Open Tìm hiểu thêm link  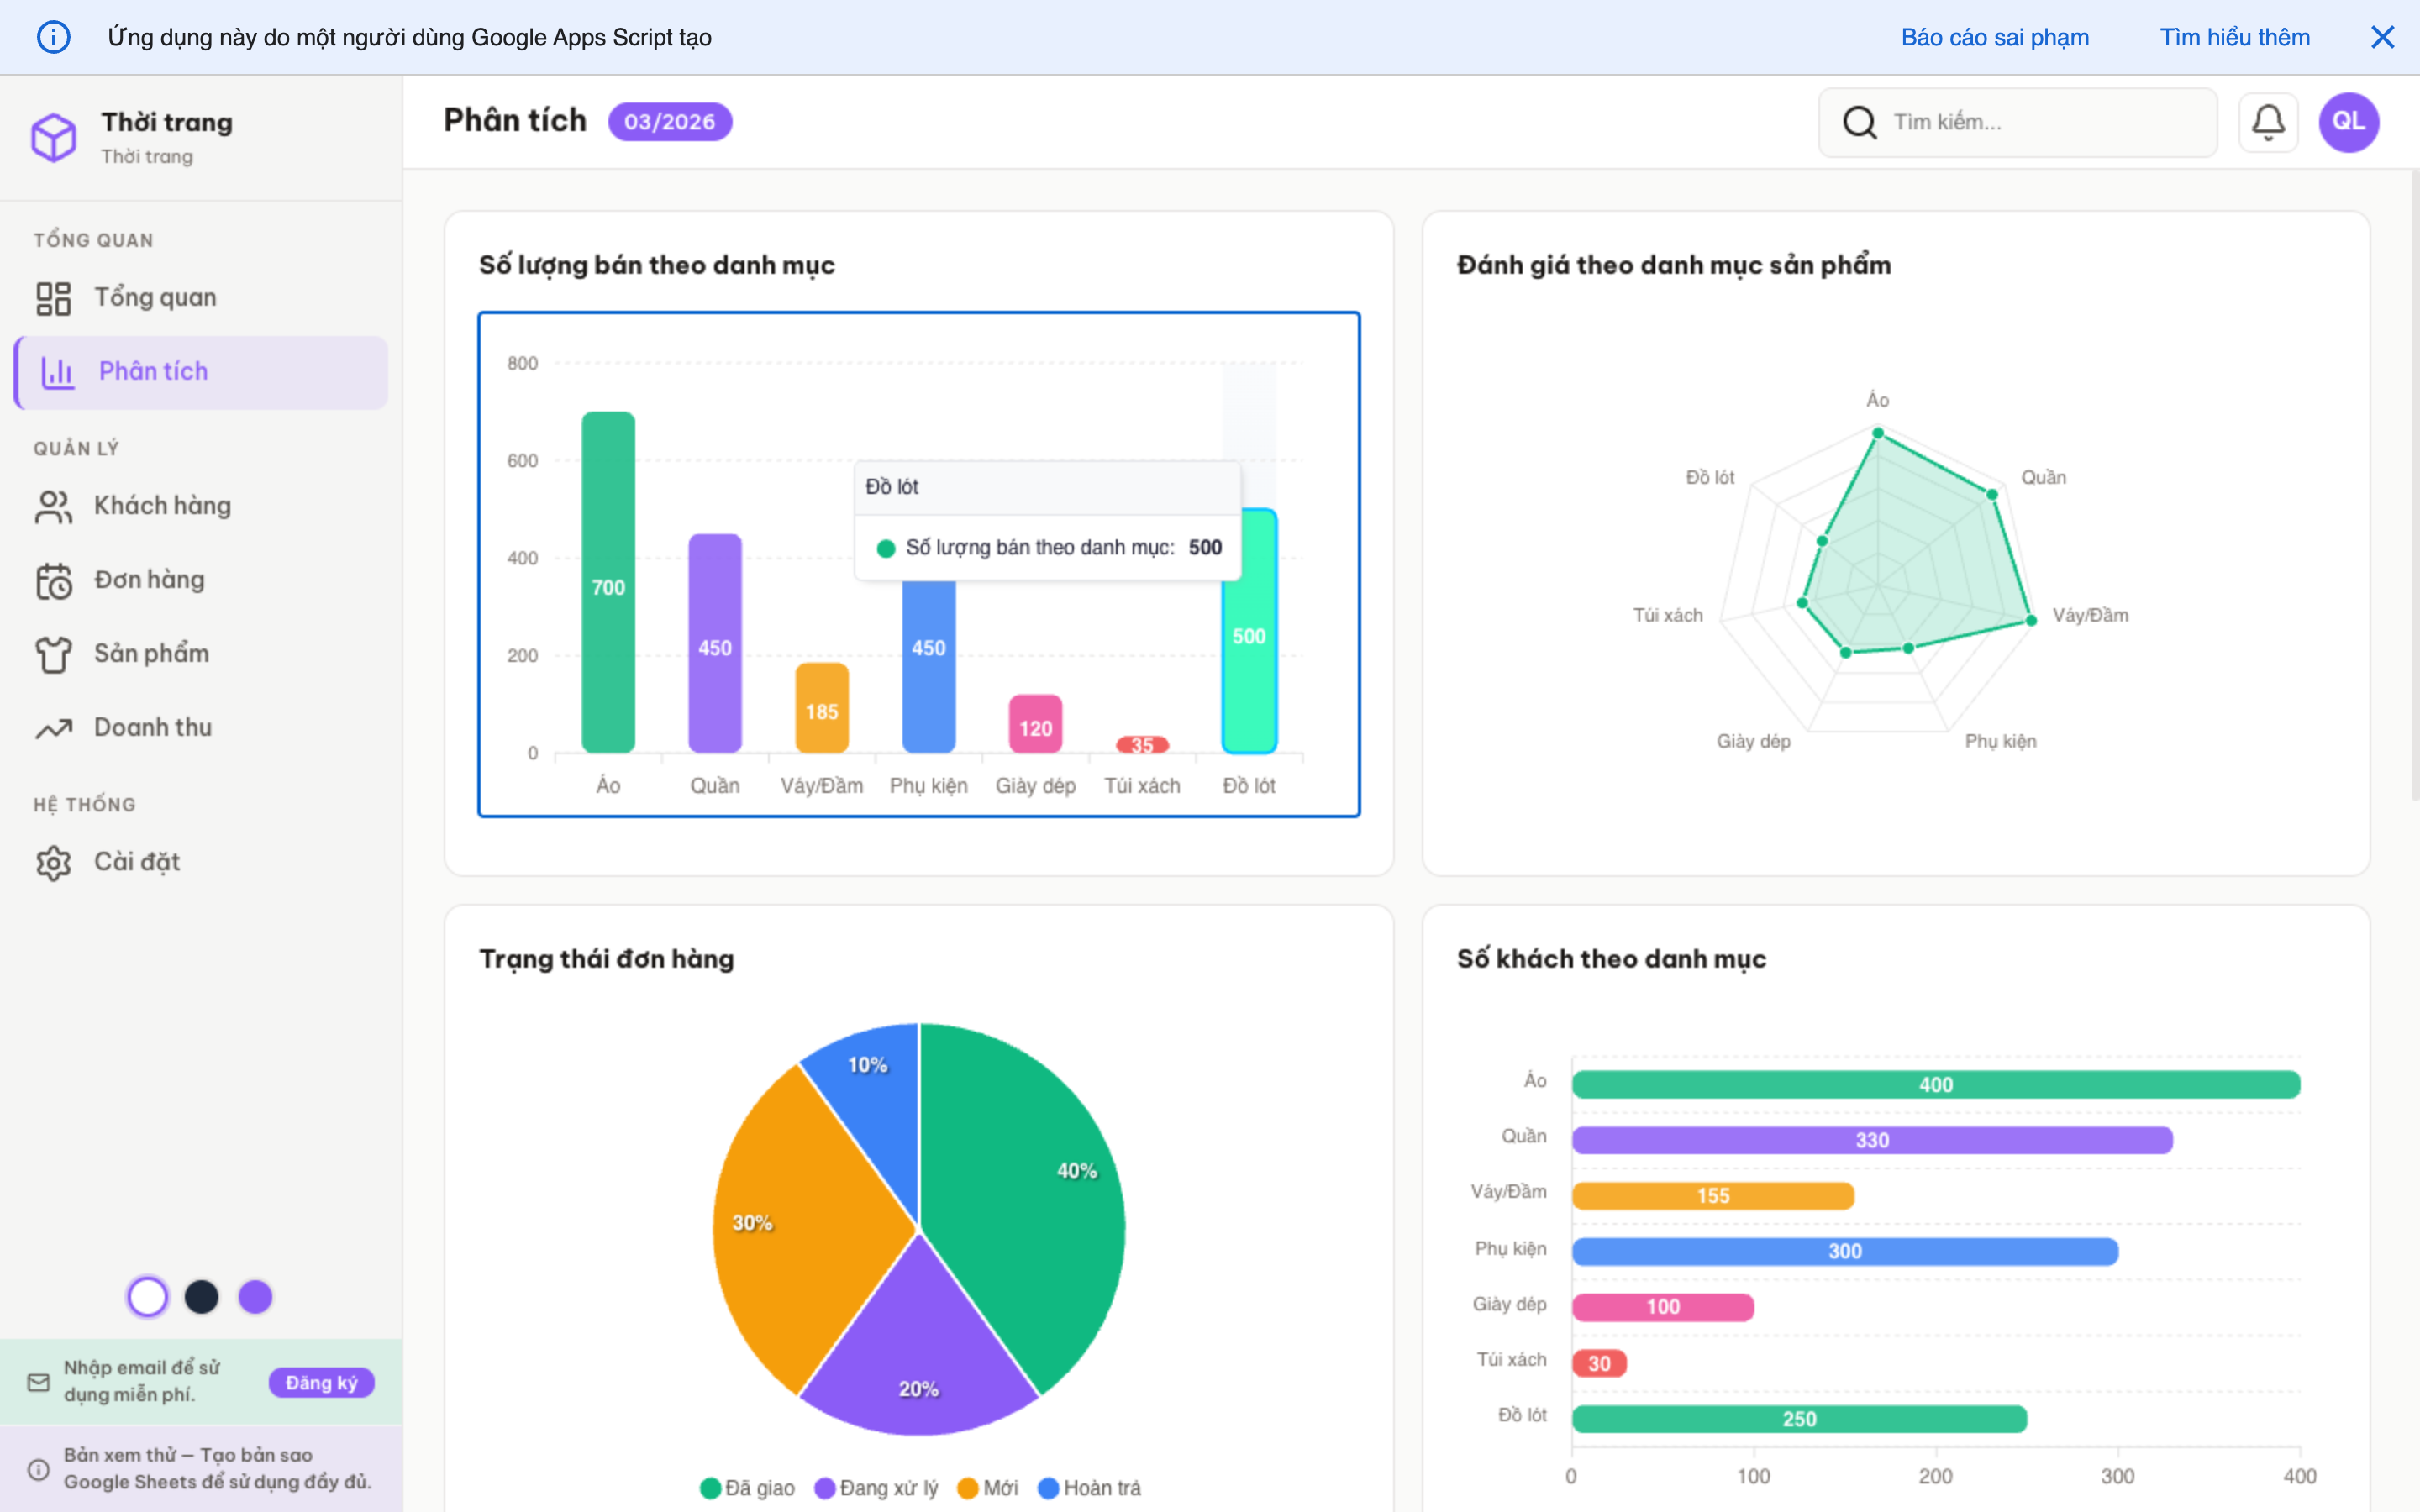click(2234, 37)
